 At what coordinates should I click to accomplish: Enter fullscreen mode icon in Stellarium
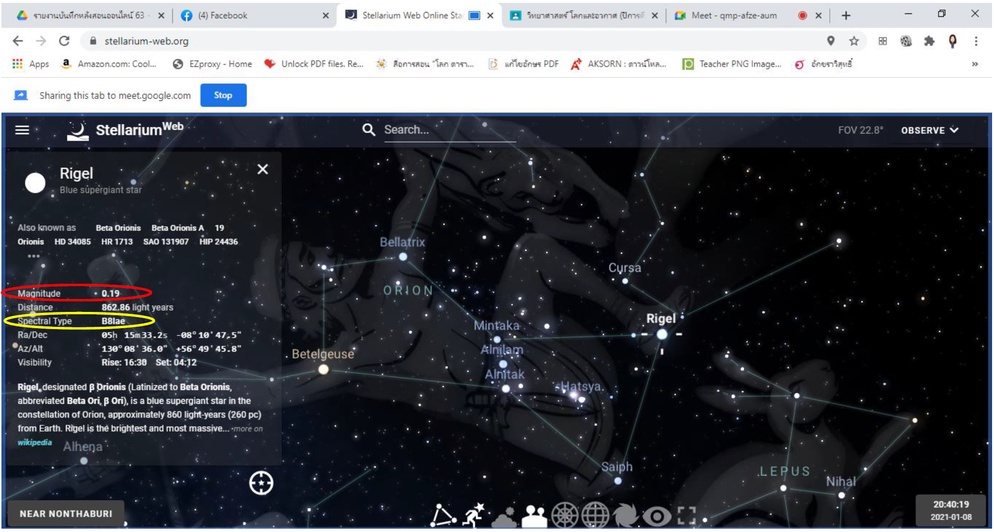coord(687,516)
